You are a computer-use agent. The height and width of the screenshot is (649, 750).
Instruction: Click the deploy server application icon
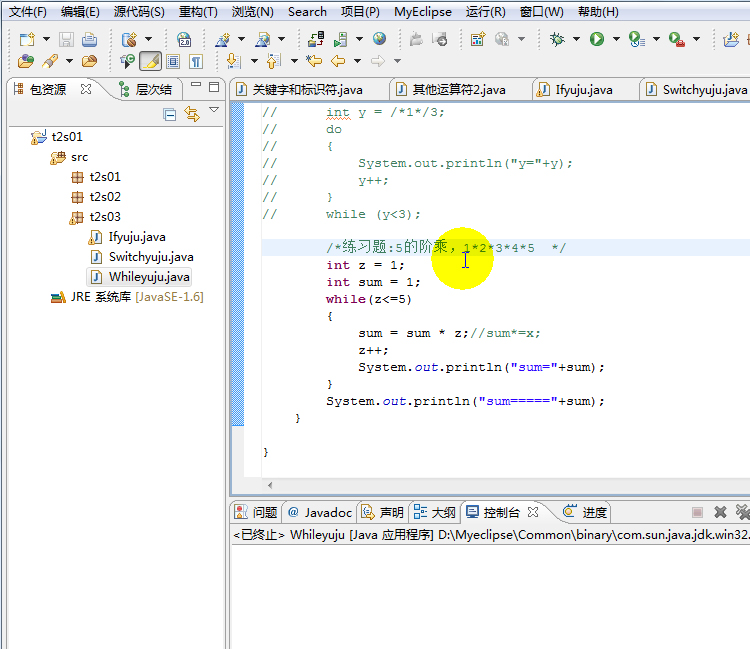(x=316, y=39)
